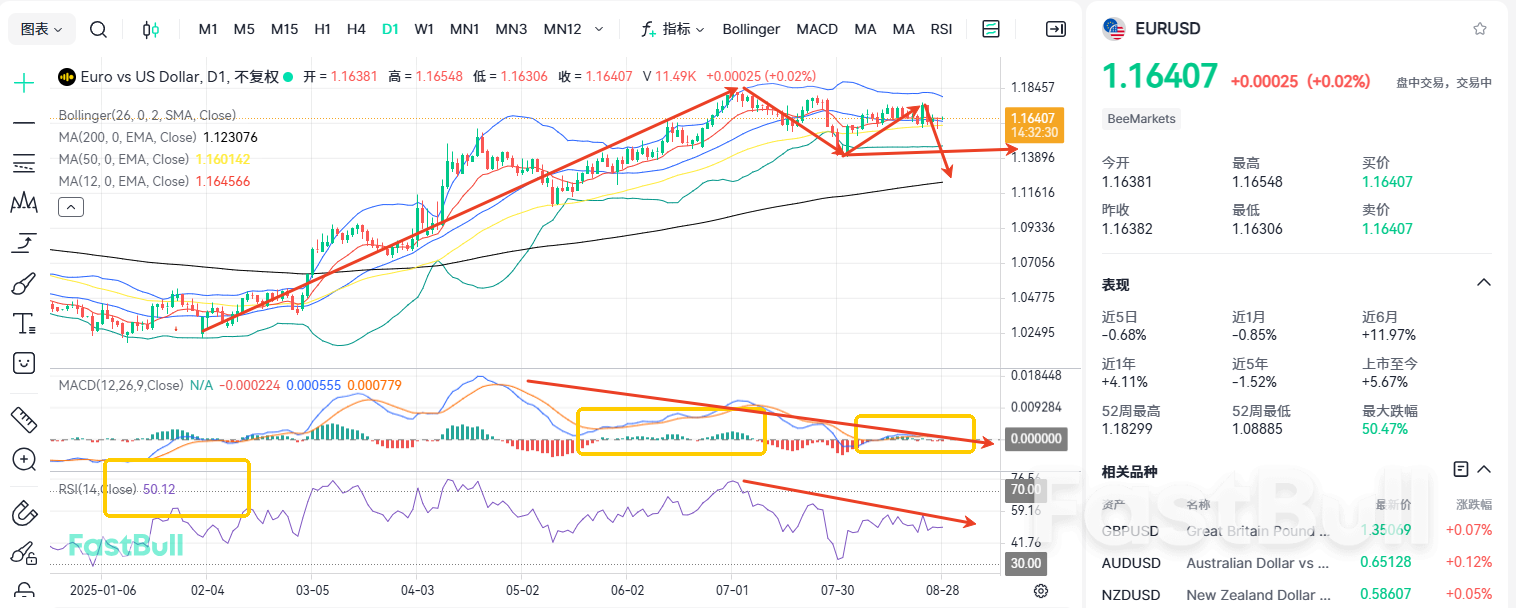Select the text annotation tool
Image resolution: width=1516 pixels, height=608 pixels.
23,323
